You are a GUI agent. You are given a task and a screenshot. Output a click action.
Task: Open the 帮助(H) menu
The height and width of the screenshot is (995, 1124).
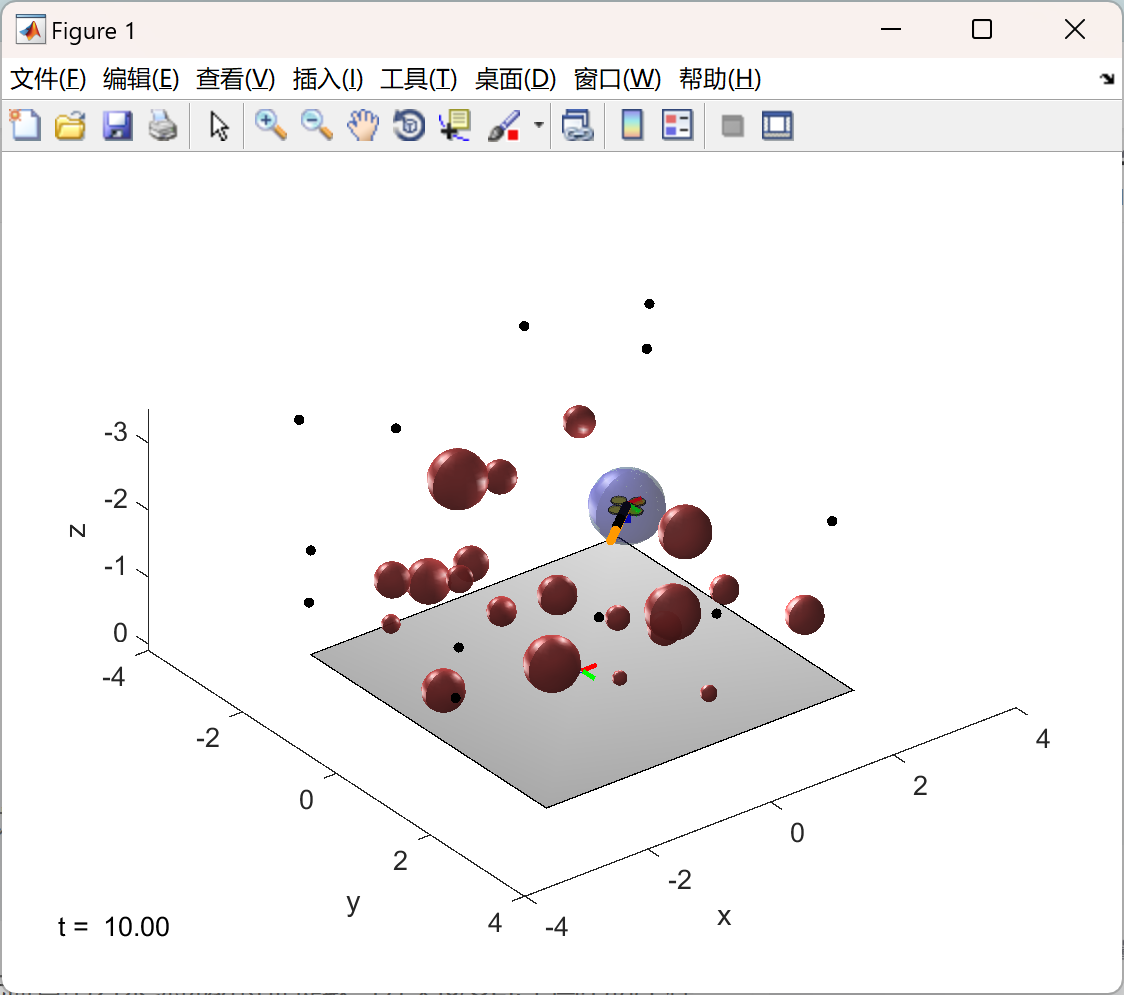coord(720,79)
